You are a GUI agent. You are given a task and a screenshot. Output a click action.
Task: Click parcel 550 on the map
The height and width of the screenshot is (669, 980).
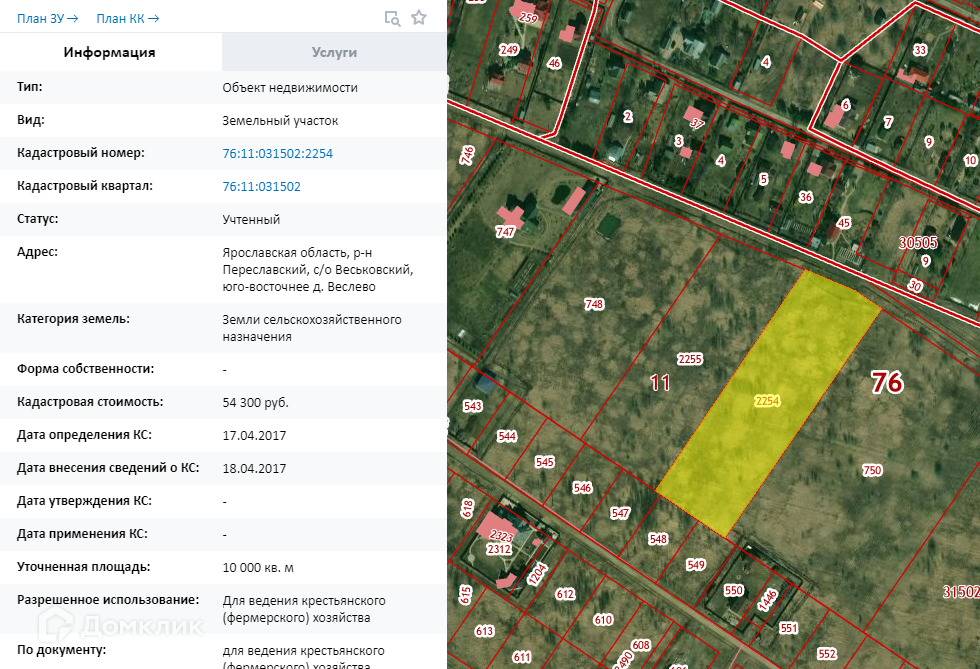734,591
